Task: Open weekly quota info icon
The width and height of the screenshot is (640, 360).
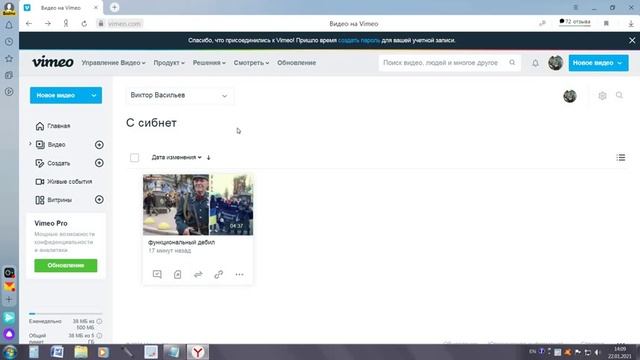Action: [99, 322]
